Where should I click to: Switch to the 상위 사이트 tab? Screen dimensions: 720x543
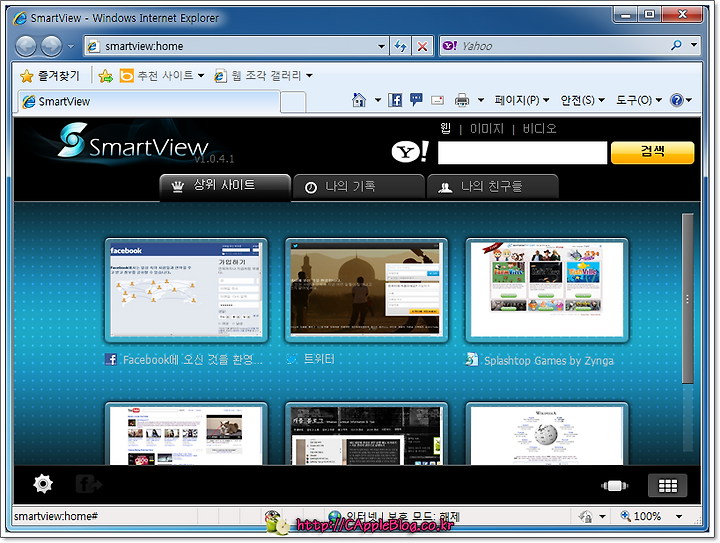click(x=225, y=186)
